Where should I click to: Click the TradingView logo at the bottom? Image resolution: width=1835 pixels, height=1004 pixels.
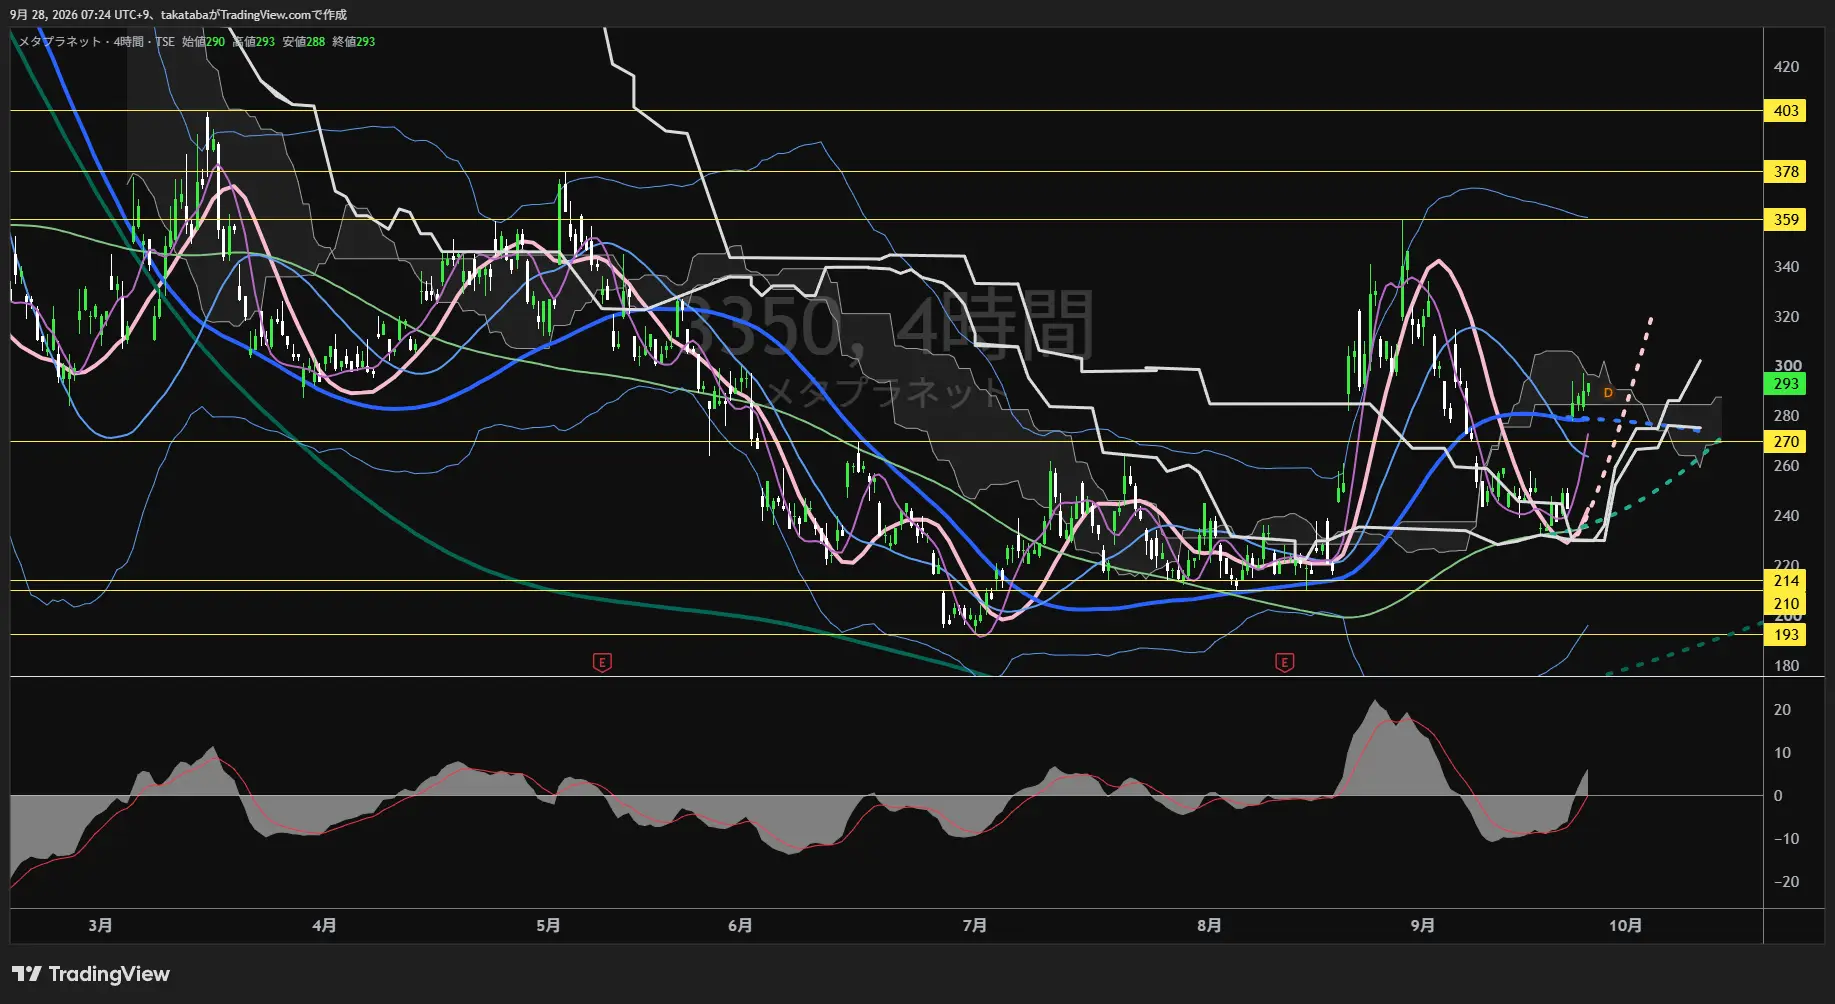(90, 974)
